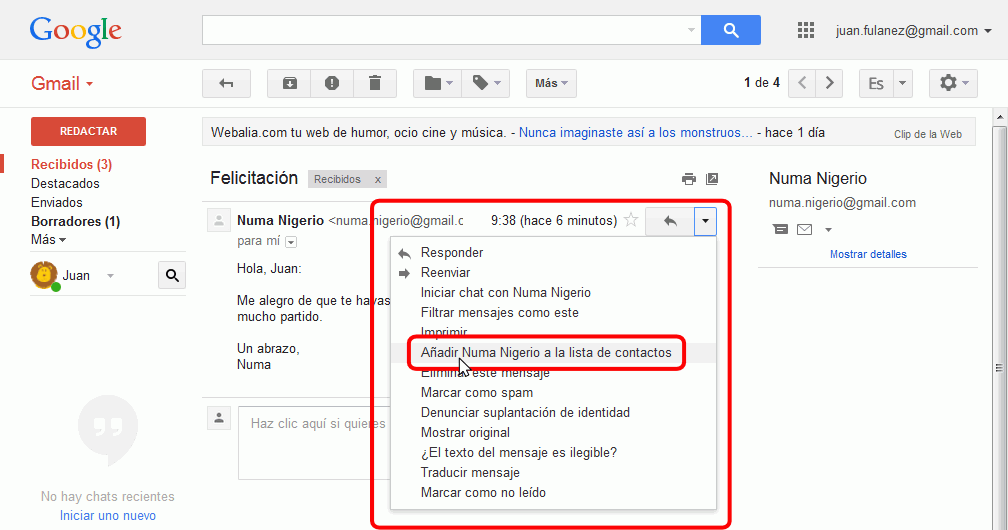This screenshot has width=1008, height=530.
Task: Star the message from Numa Nigerio
Action: 631,221
